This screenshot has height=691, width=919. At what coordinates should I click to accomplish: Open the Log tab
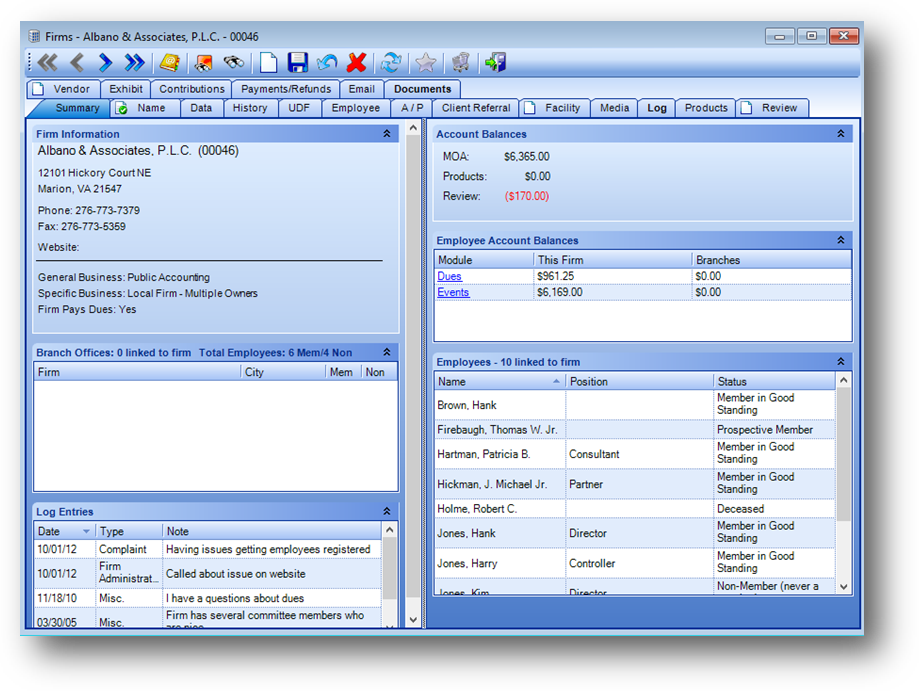point(656,108)
